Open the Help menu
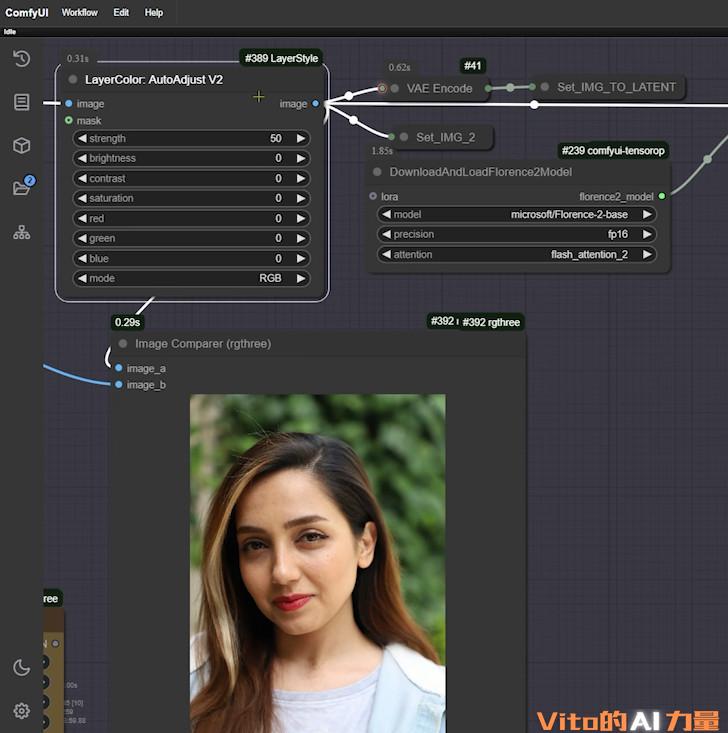728x733 pixels. 154,13
